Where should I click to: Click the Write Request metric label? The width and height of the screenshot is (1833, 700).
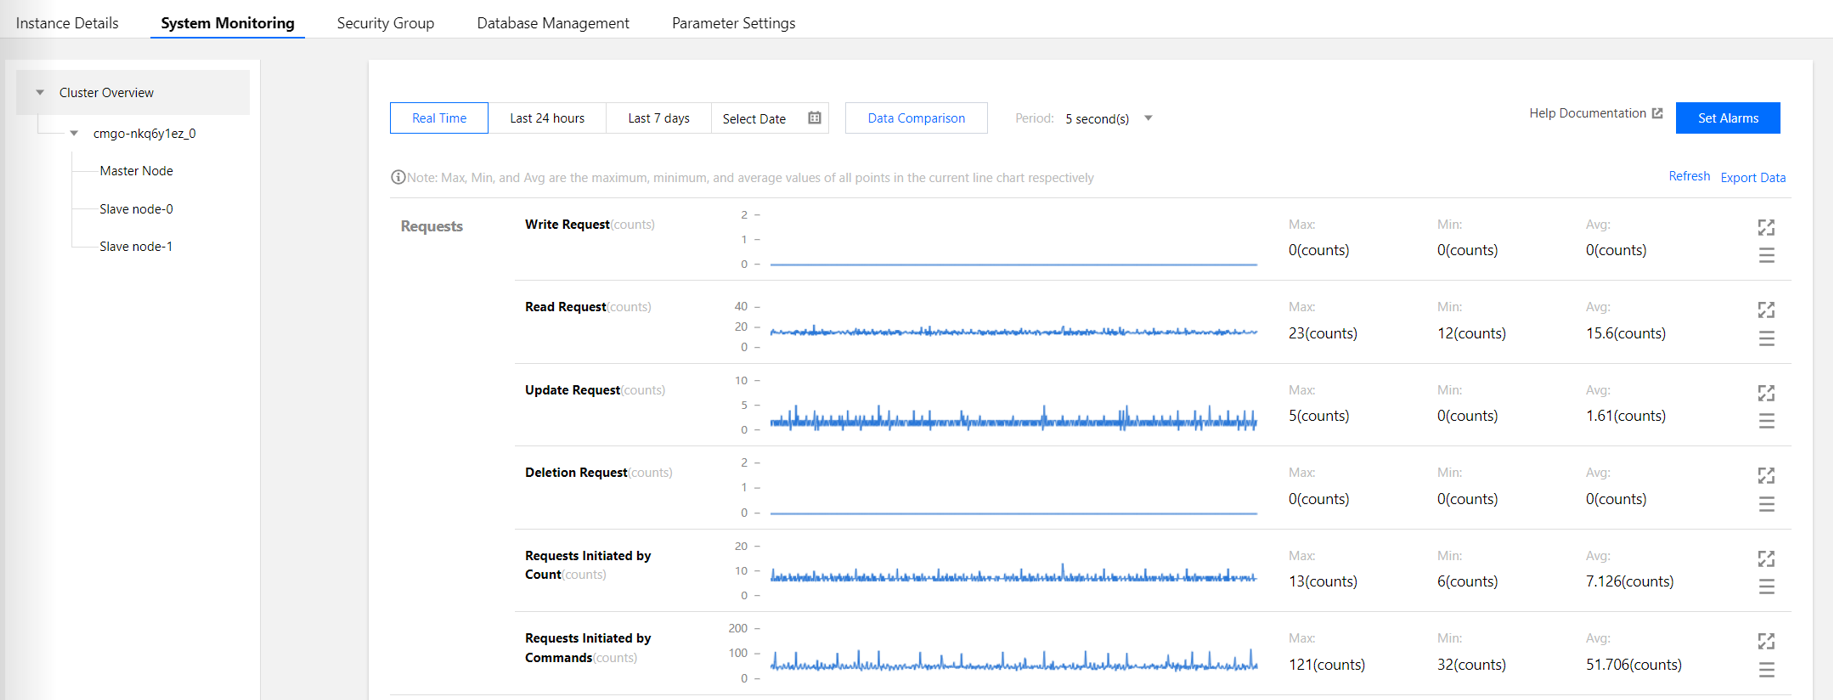point(589,224)
